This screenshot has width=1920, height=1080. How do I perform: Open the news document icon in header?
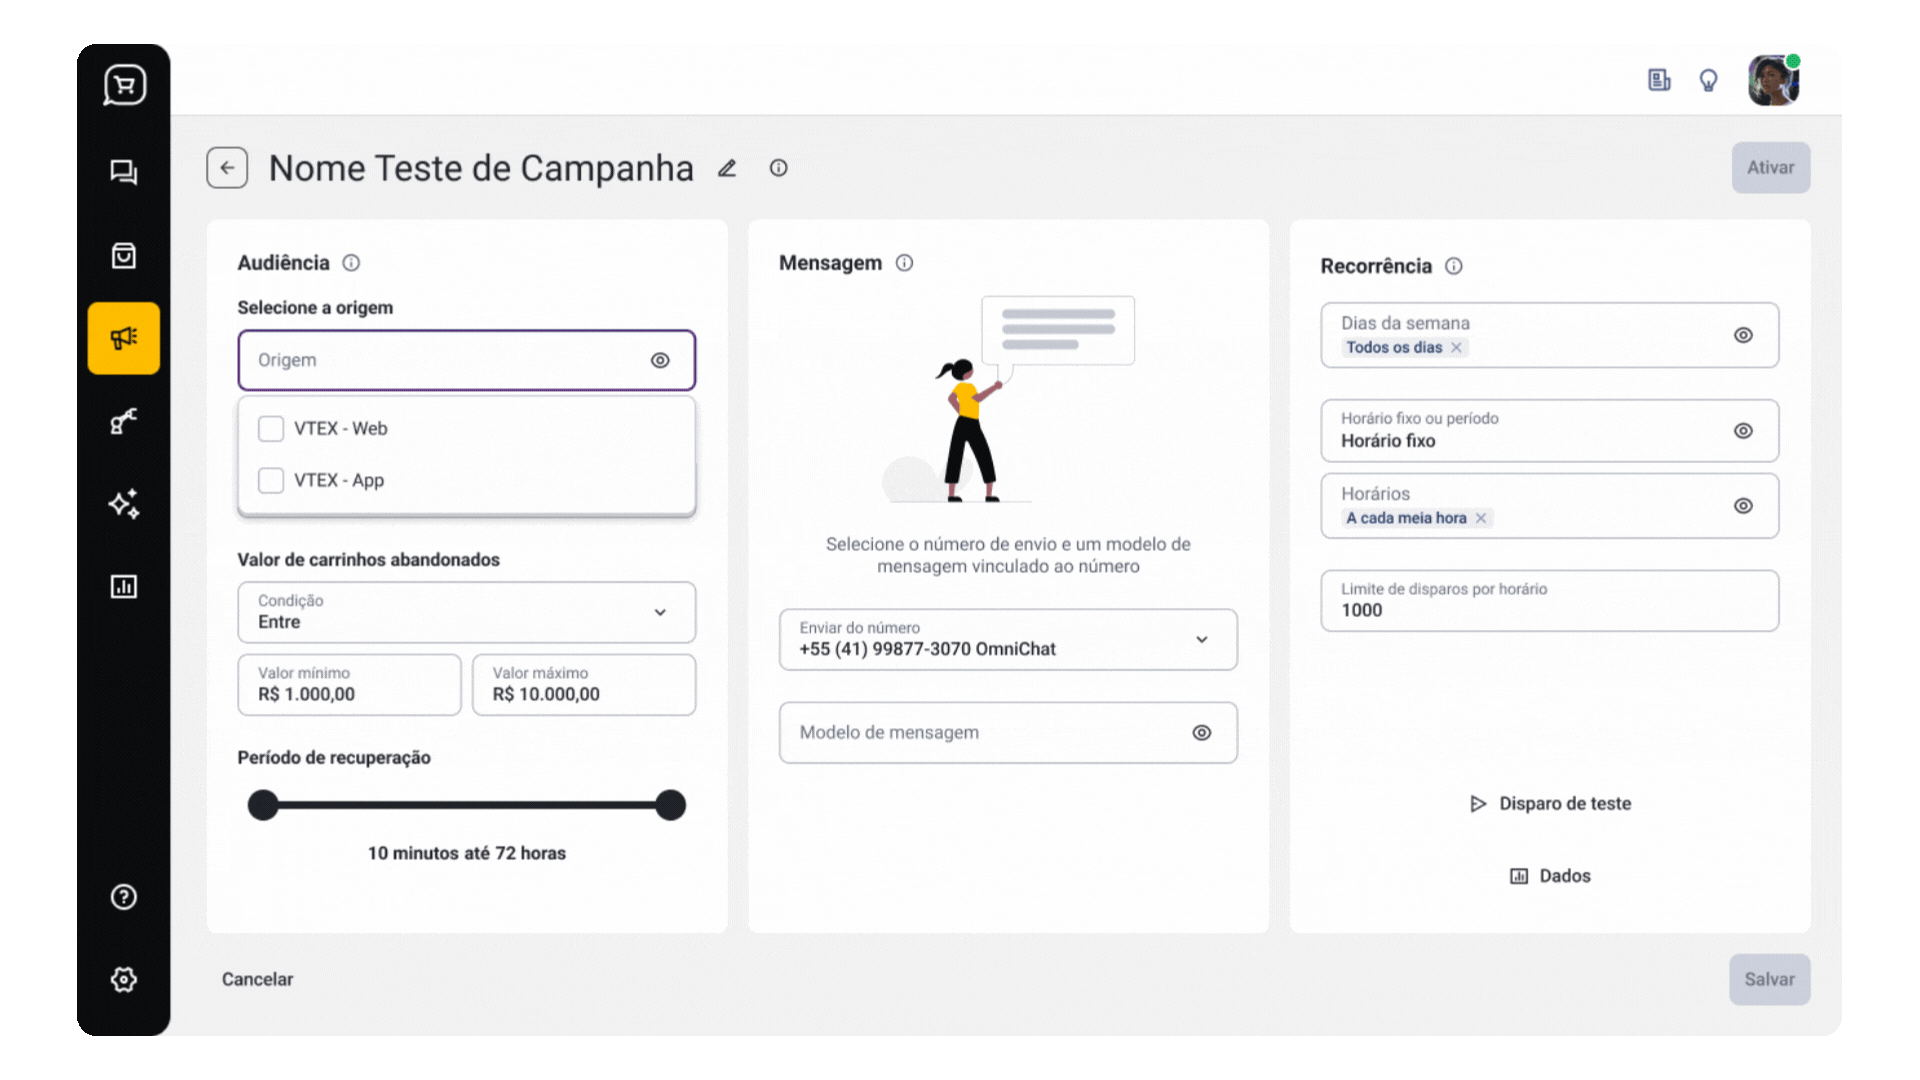[x=1659, y=80]
